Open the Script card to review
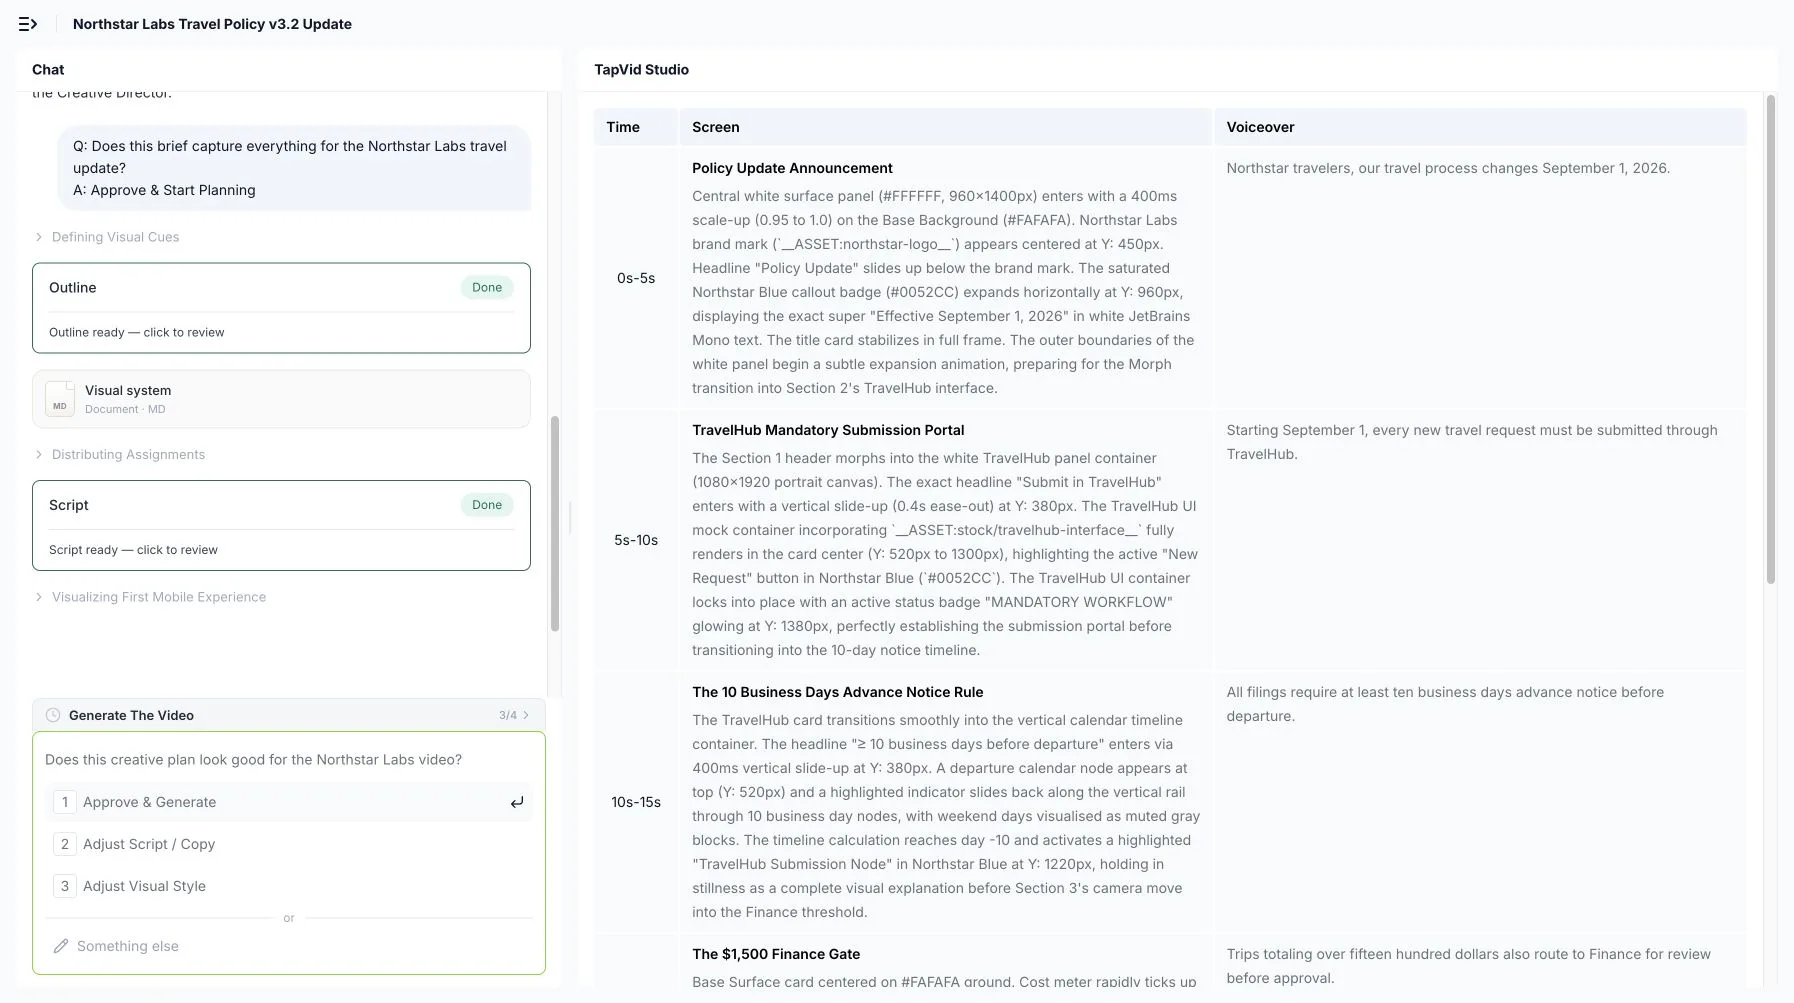 281,526
